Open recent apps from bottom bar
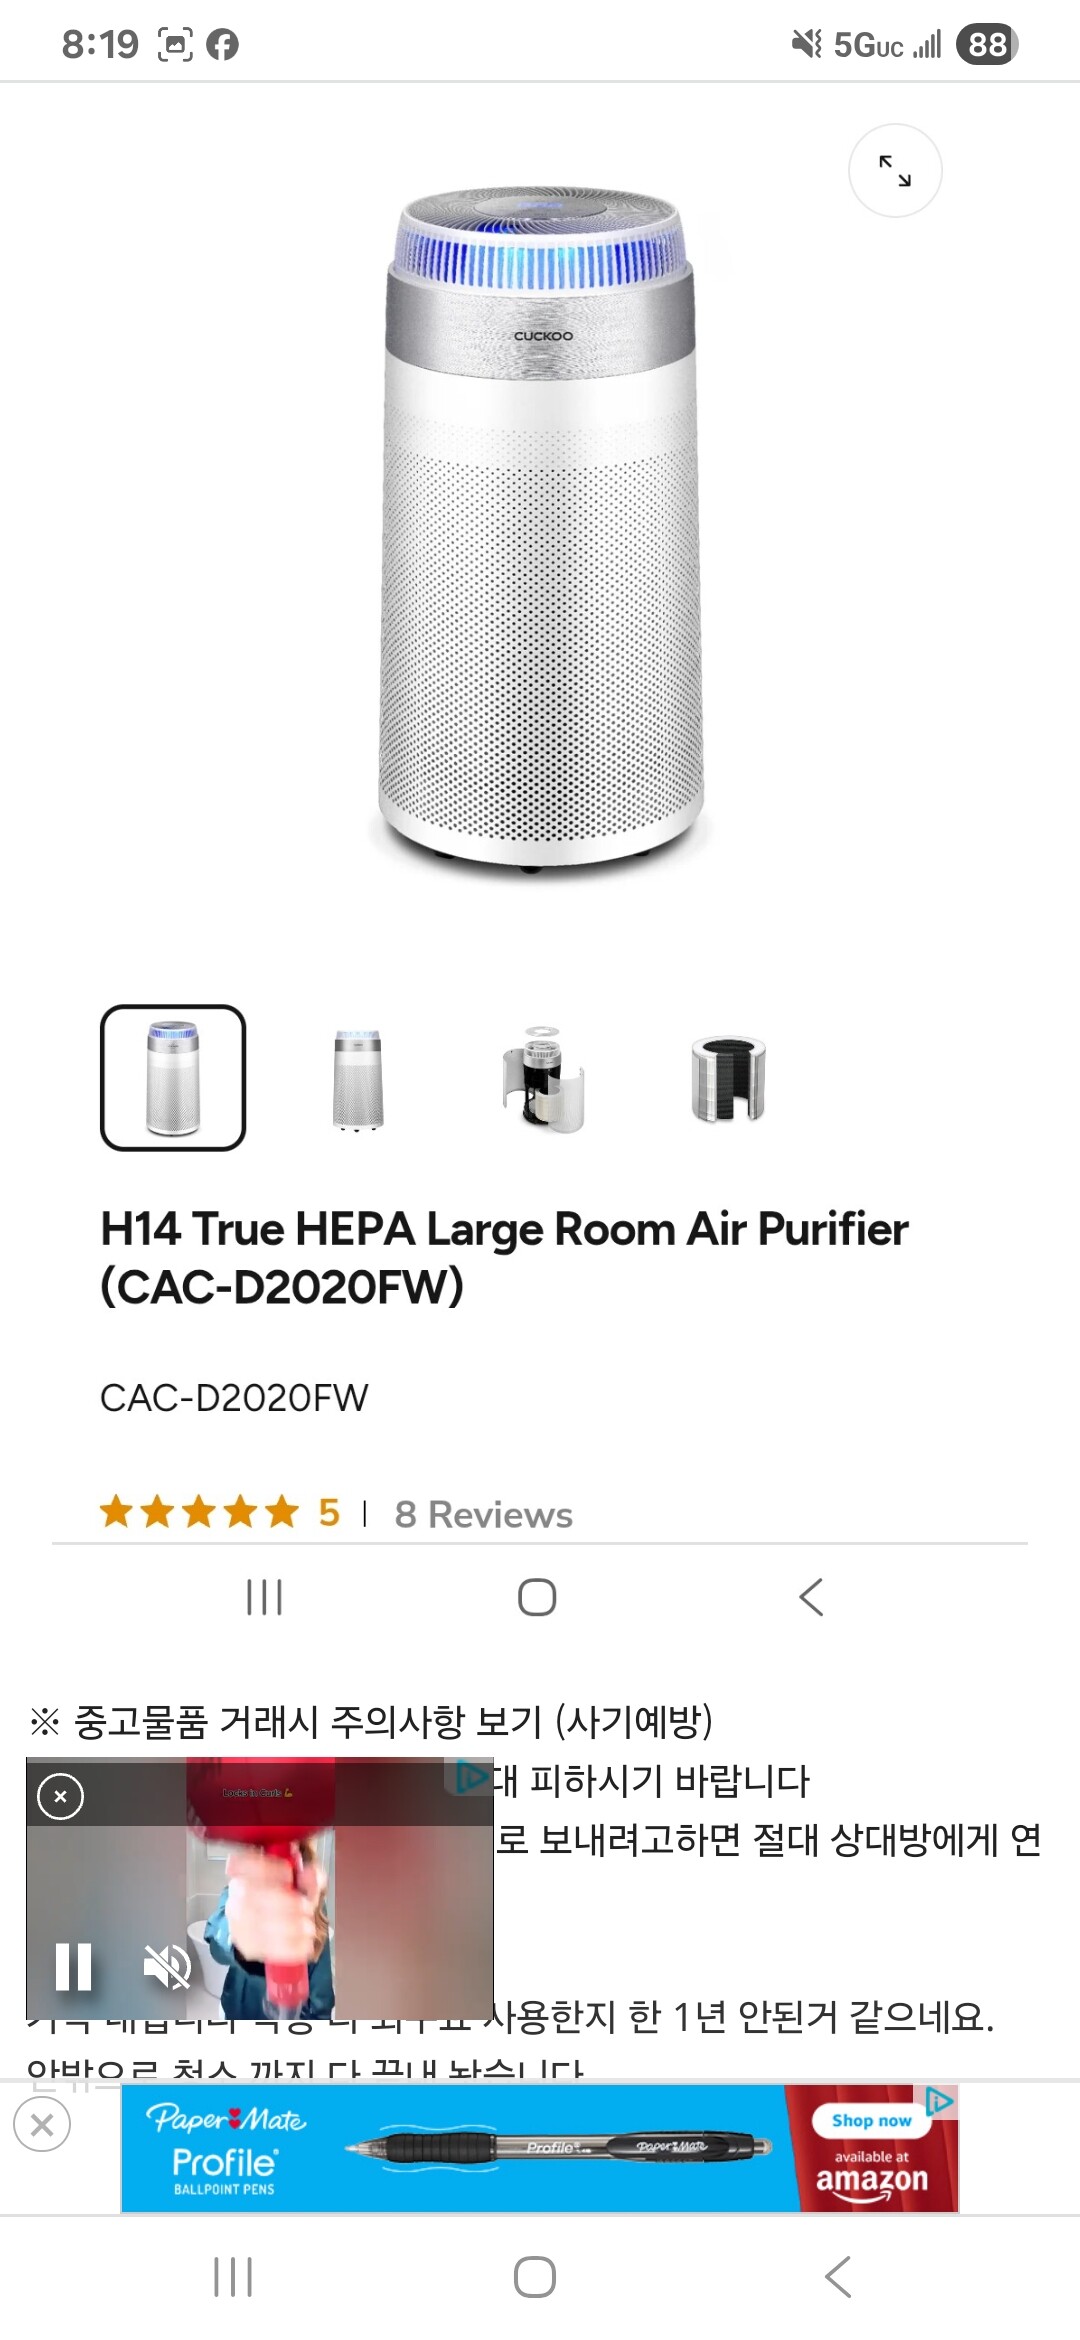Image resolution: width=1080 pixels, height=2340 pixels. 233,2277
